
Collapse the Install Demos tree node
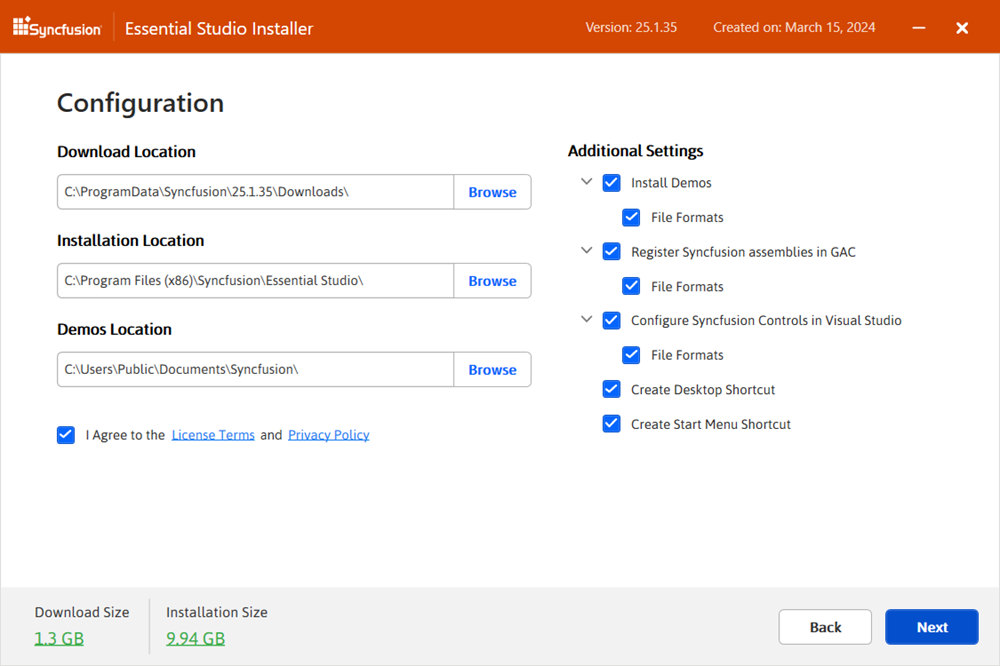[587, 182]
